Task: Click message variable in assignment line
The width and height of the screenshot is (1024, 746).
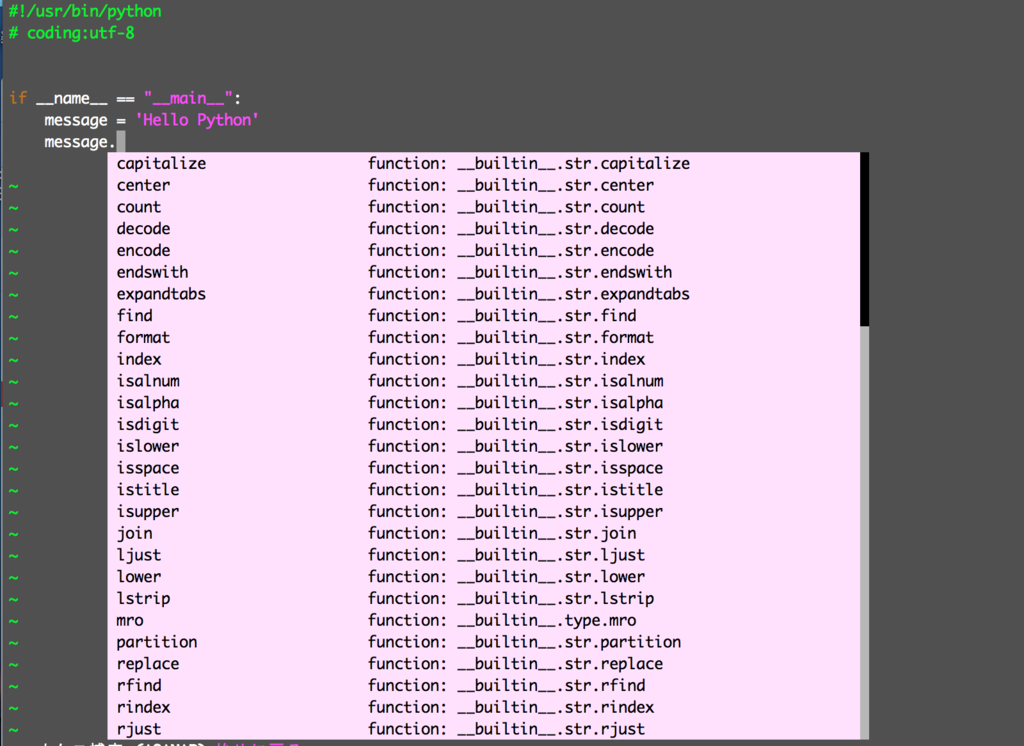Action: 76,120
